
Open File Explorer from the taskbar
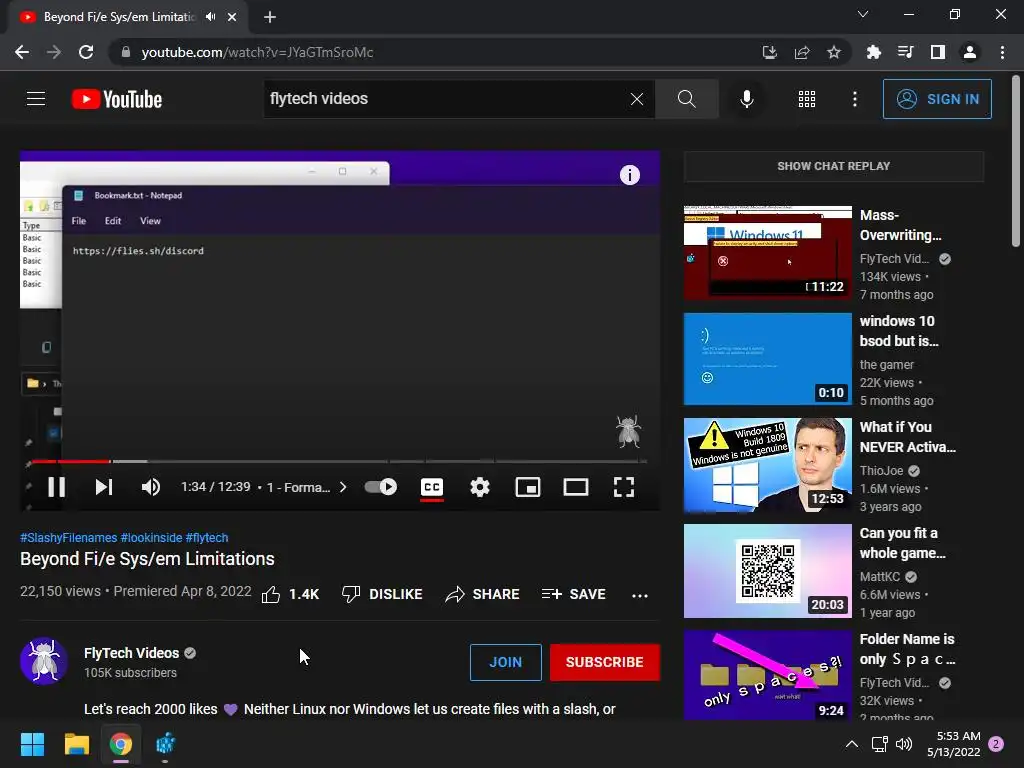[x=76, y=744]
